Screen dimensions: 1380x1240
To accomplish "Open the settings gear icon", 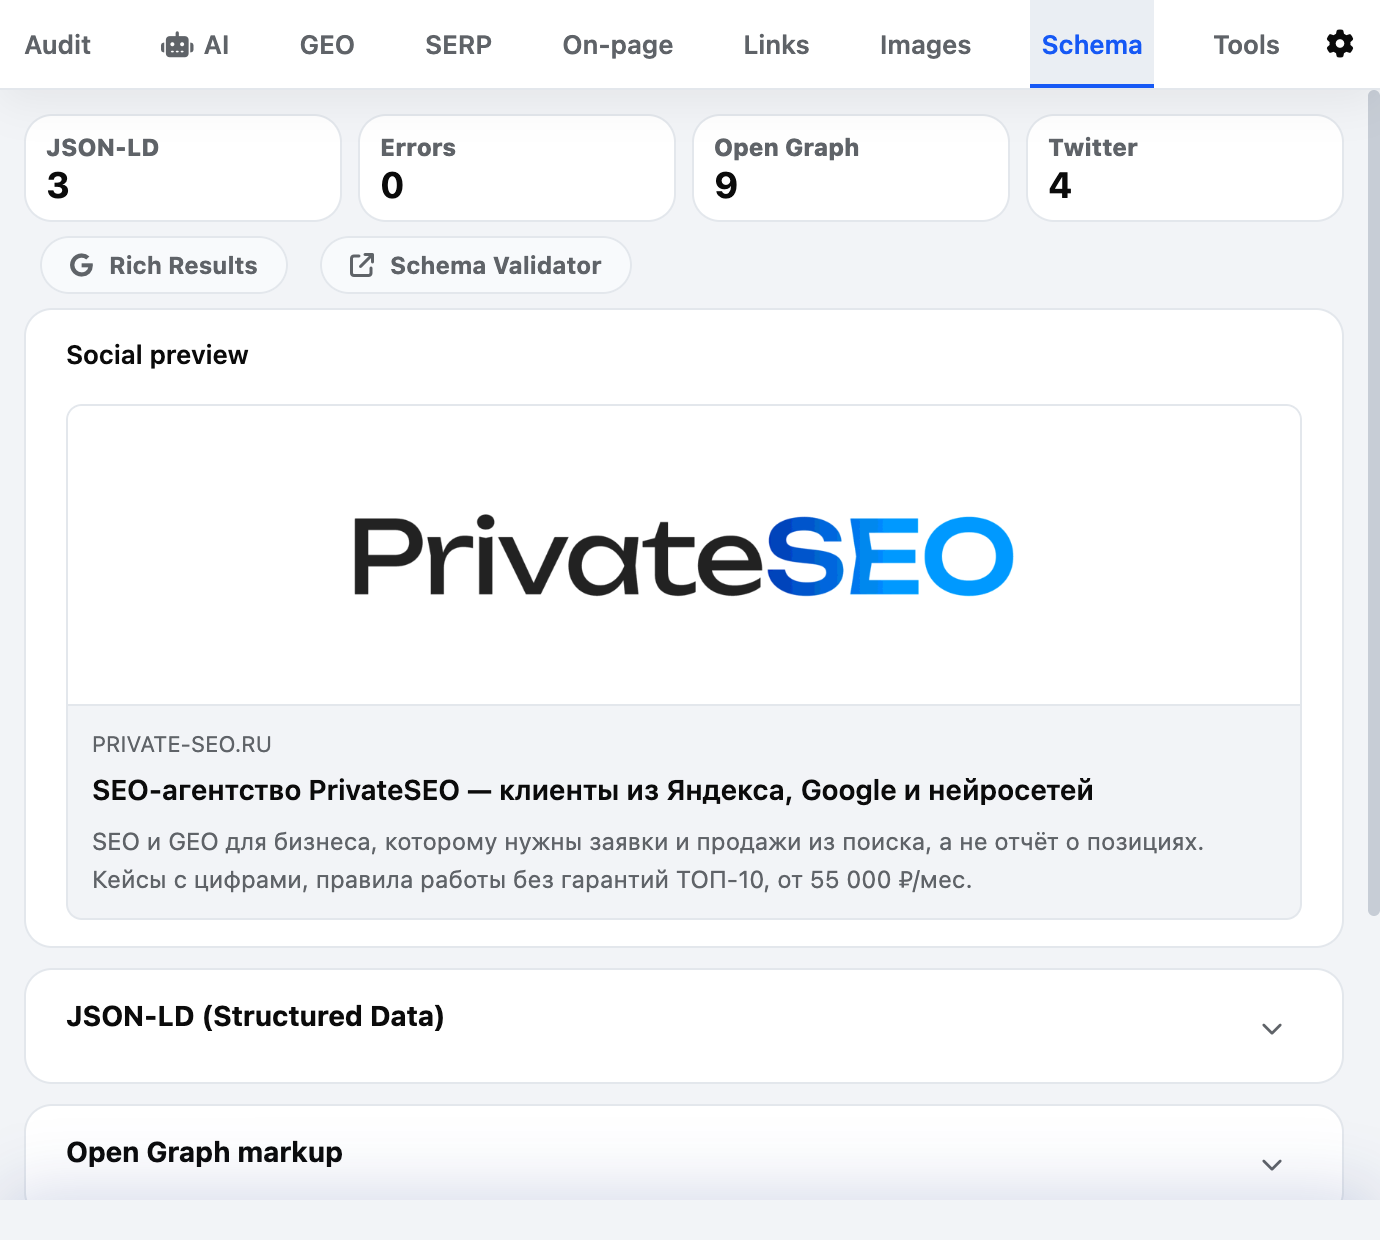I will click(x=1340, y=44).
